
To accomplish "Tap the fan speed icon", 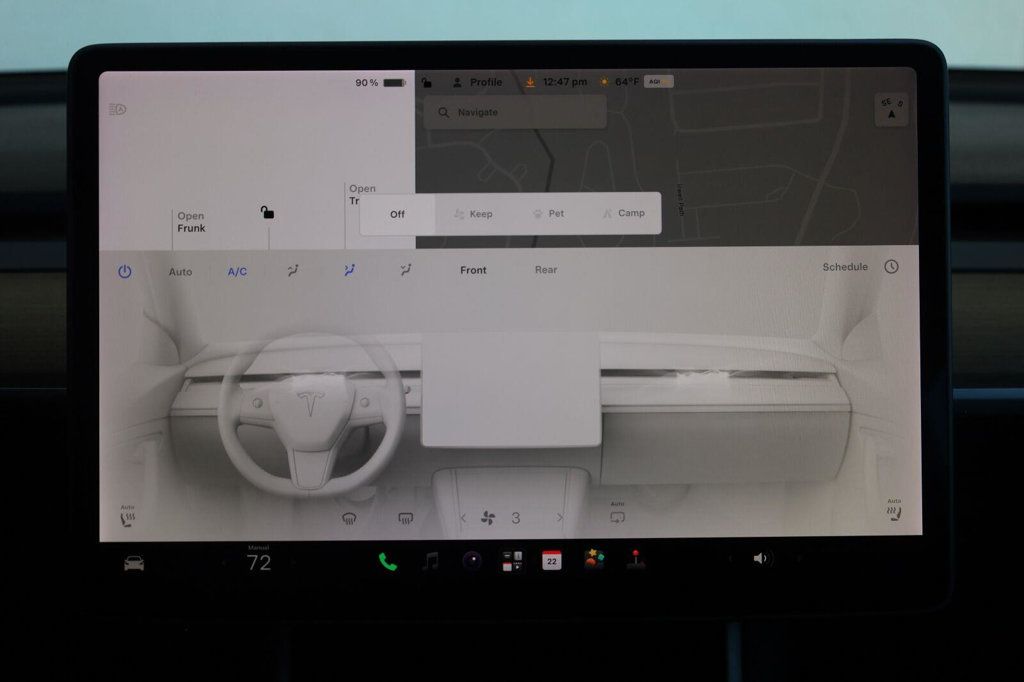I will coord(488,518).
